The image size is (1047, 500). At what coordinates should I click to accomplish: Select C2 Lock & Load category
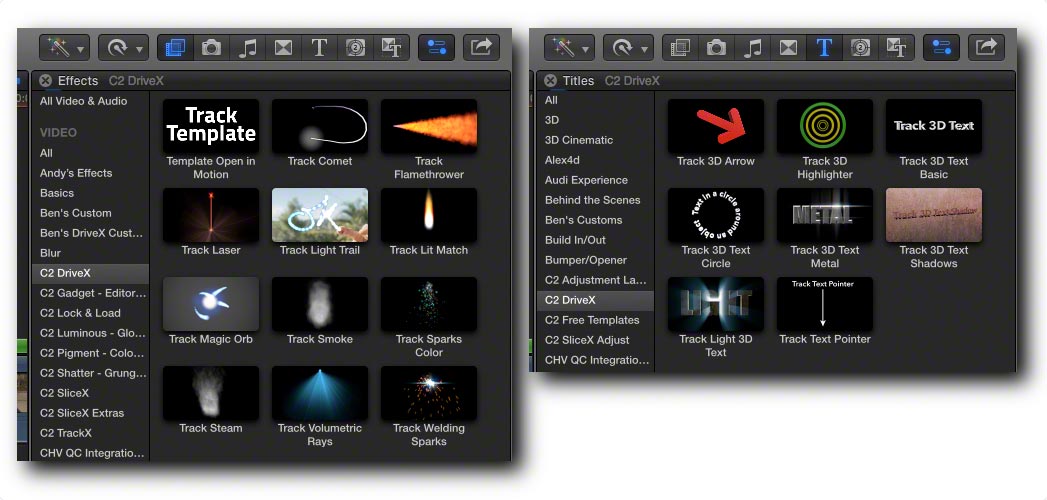pyautogui.click(x=80, y=313)
